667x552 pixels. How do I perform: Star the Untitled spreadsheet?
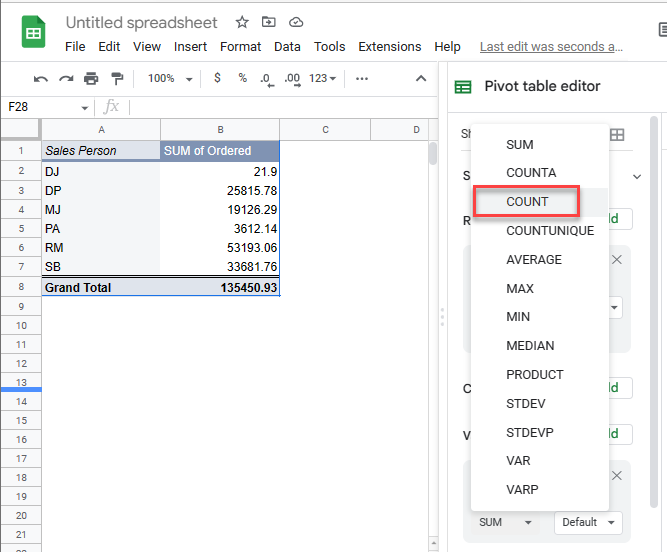pos(242,22)
